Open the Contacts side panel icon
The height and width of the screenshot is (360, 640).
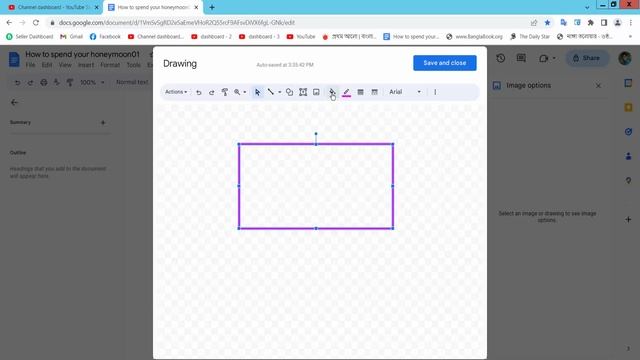point(628,156)
